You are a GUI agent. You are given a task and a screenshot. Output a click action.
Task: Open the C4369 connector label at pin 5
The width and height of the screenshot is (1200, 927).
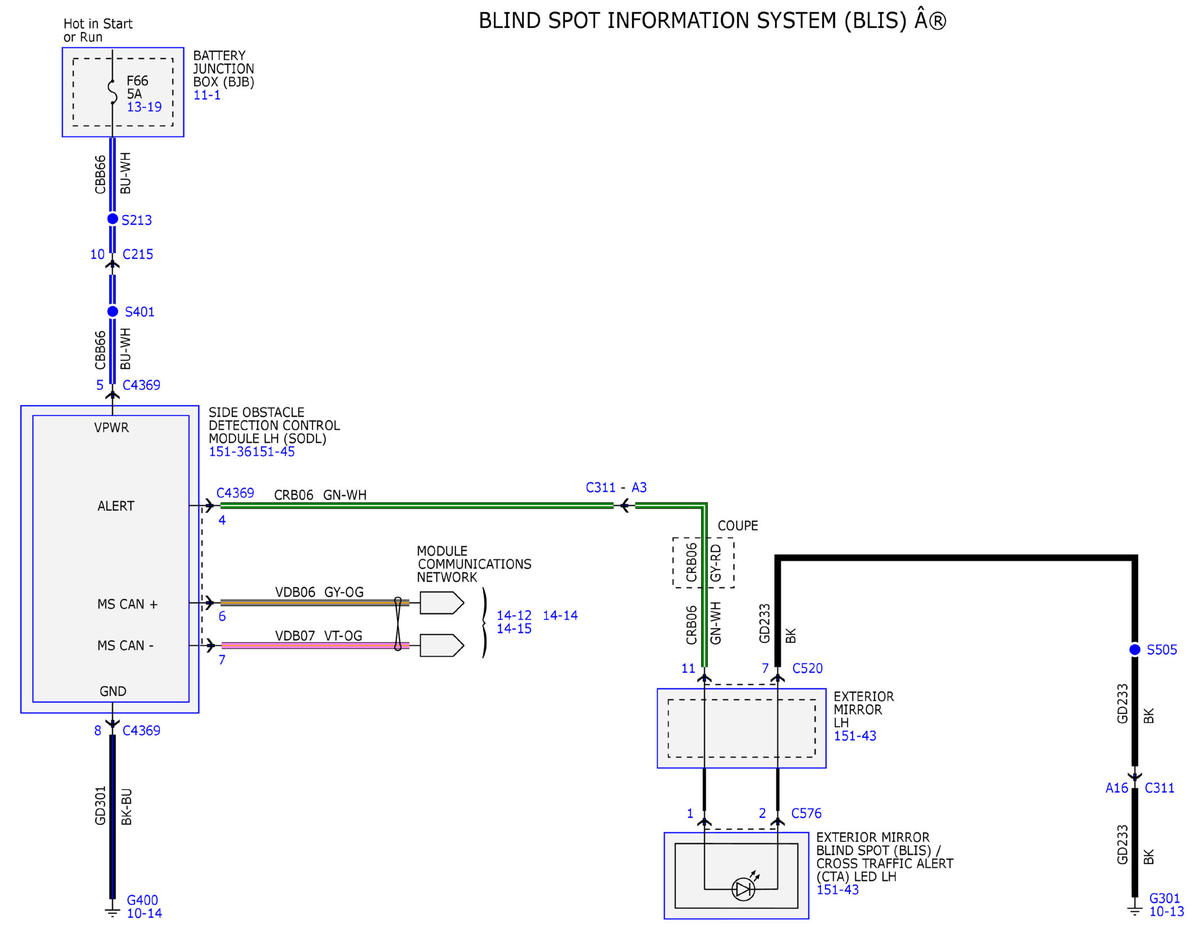[x=141, y=385]
